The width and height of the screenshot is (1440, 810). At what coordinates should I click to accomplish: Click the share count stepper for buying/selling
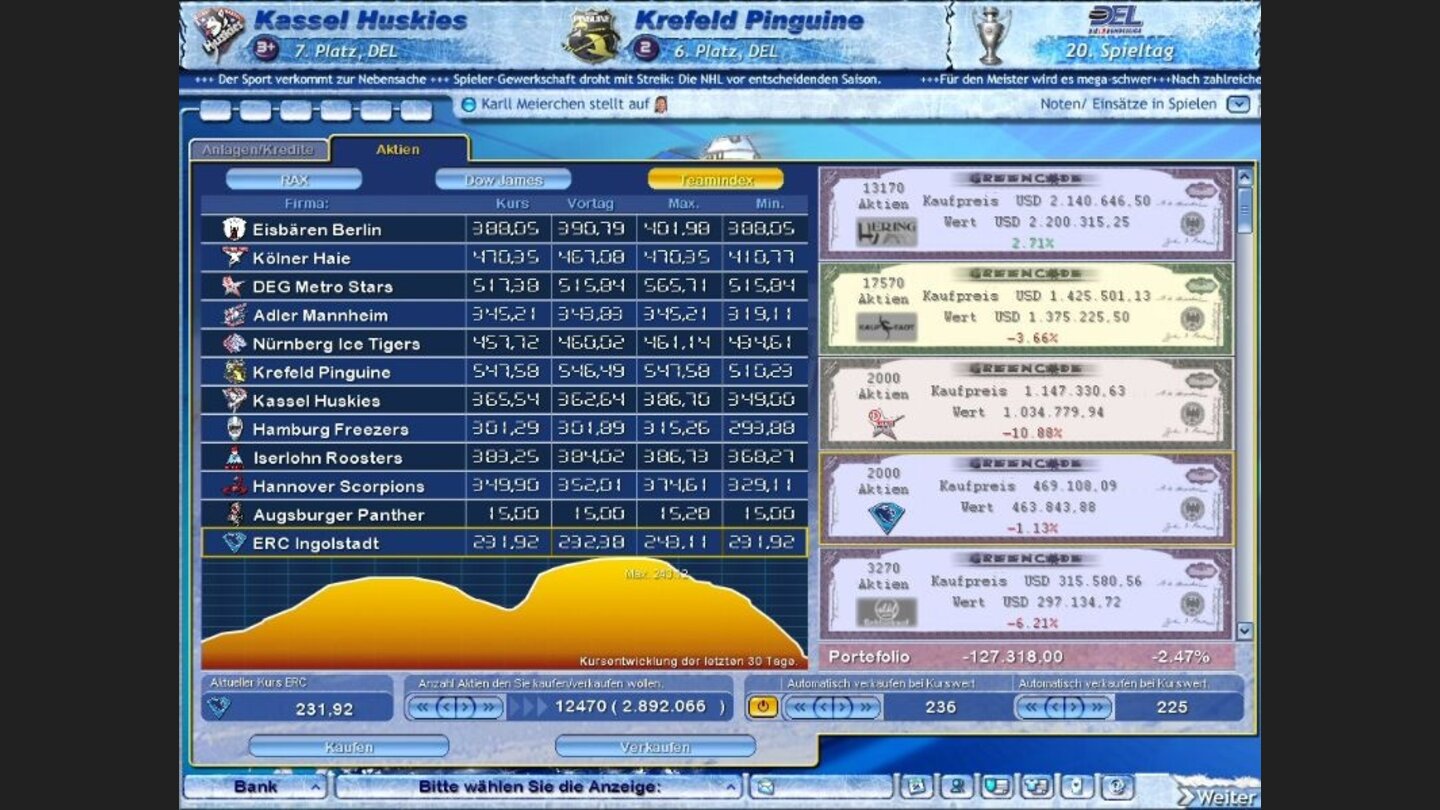click(x=455, y=707)
